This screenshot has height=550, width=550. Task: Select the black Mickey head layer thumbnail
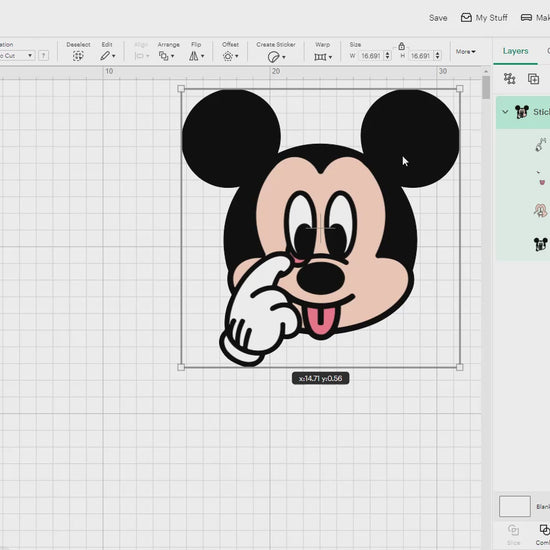(541, 244)
